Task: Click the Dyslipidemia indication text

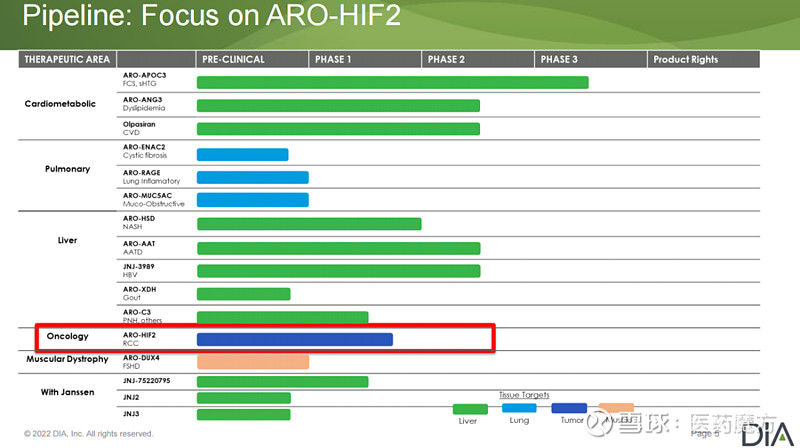Action: (x=144, y=108)
